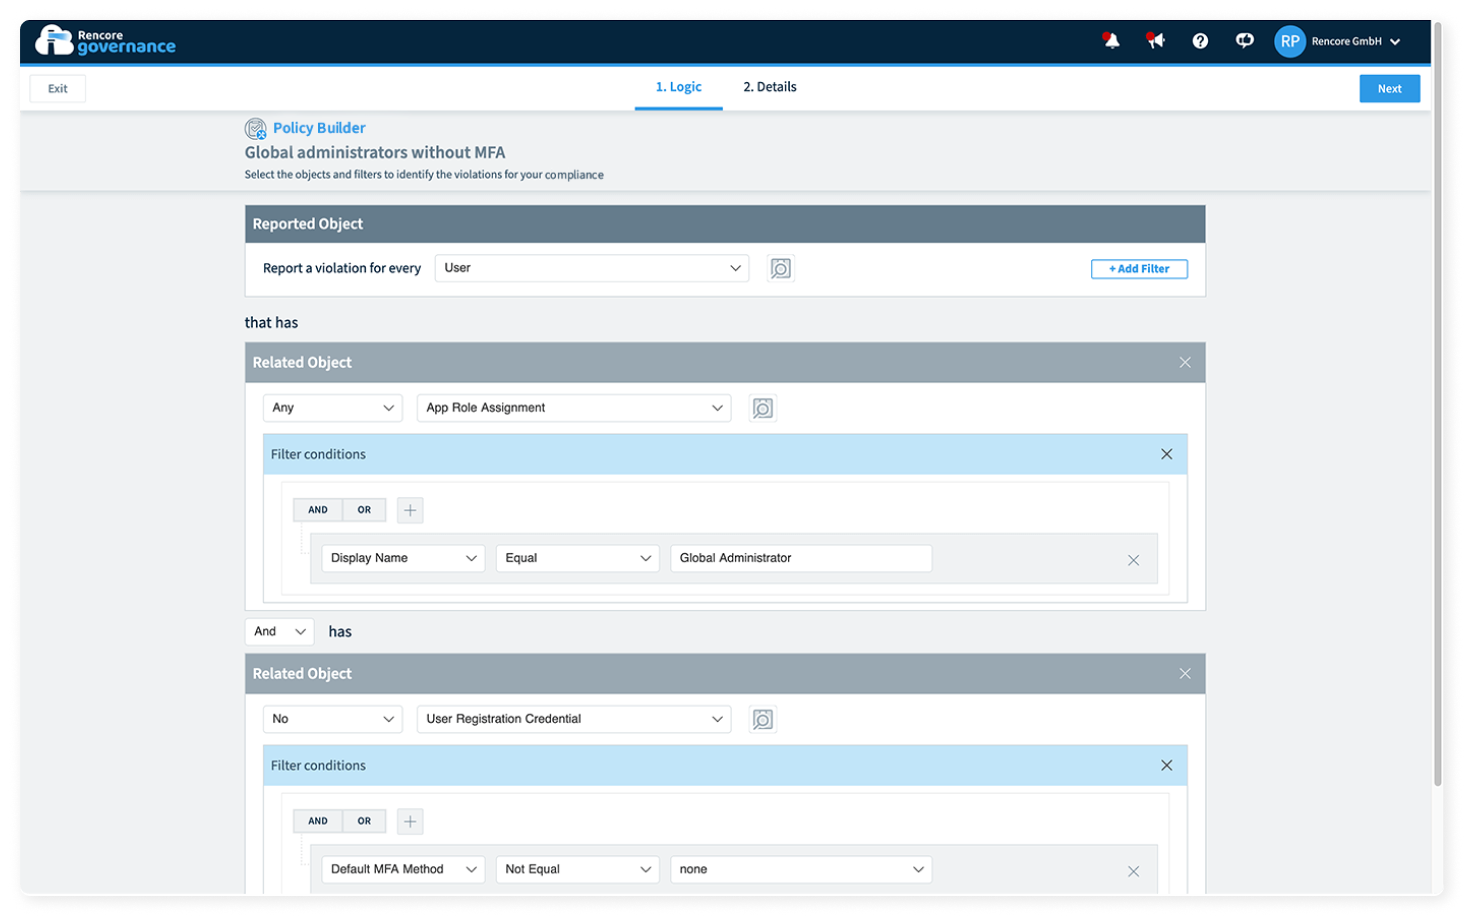The image size is (1464, 916).
Task: Click the Exit button
Action: [58, 89]
